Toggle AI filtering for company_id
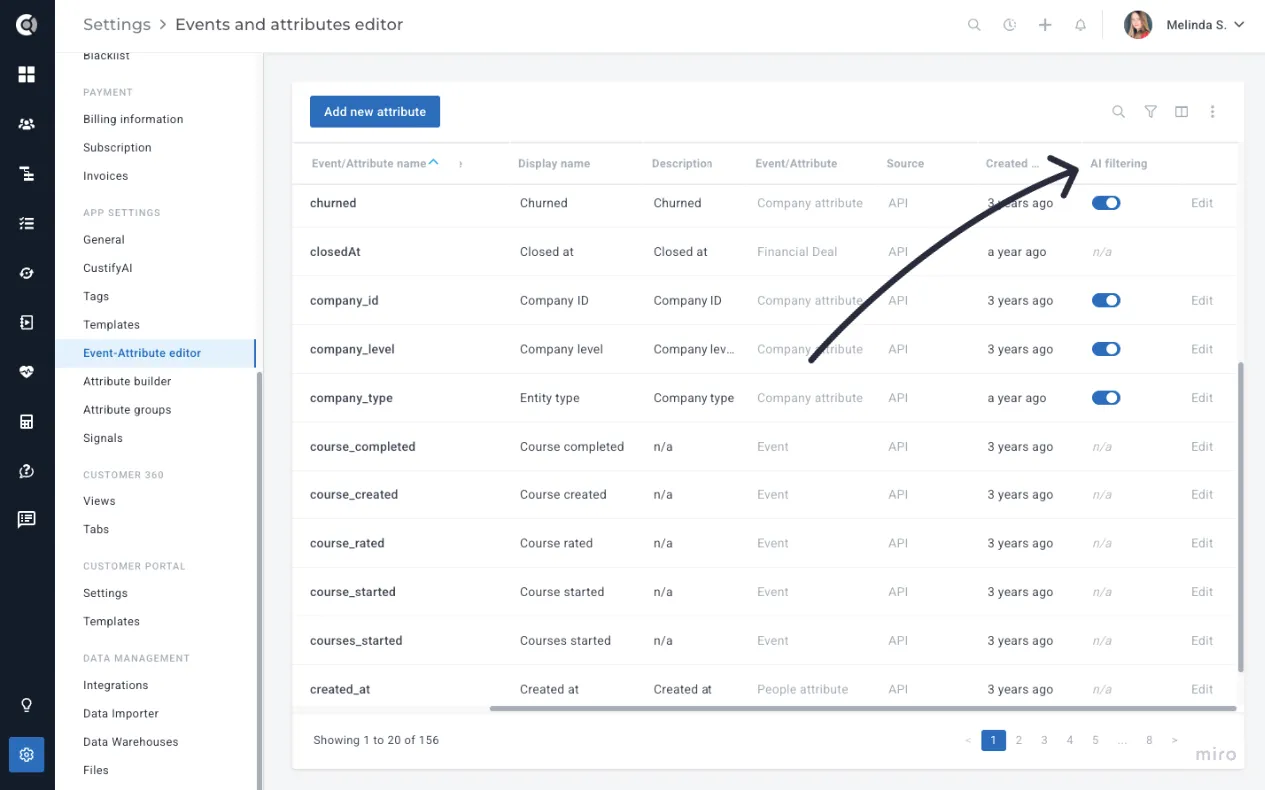Image resolution: width=1265 pixels, height=790 pixels. 1106,300
